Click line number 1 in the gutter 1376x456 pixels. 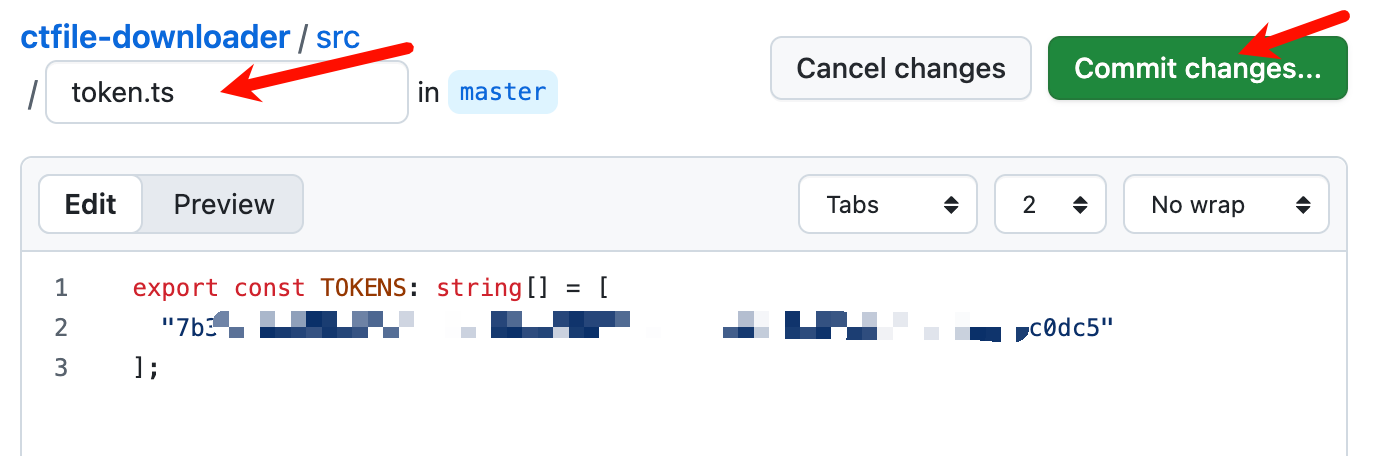[61, 289]
